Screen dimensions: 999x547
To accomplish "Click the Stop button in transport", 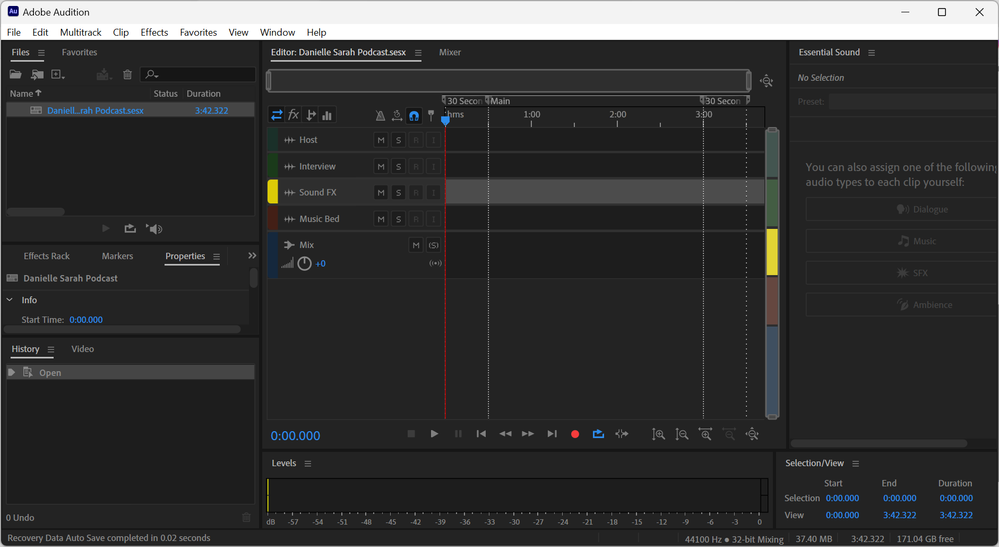I will (x=411, y=434).
